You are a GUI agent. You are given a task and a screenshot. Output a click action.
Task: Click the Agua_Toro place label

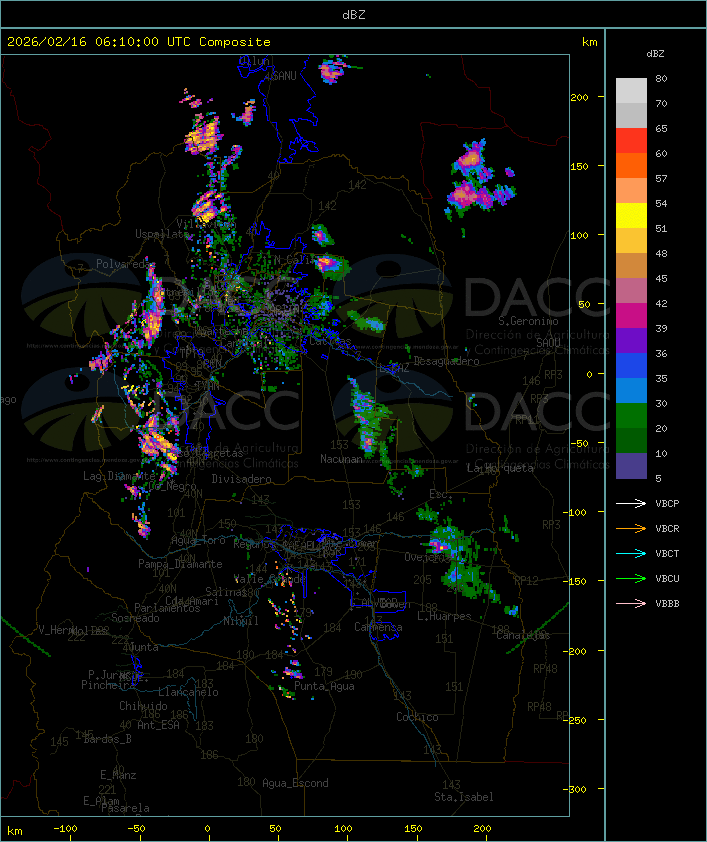[198, 540]
